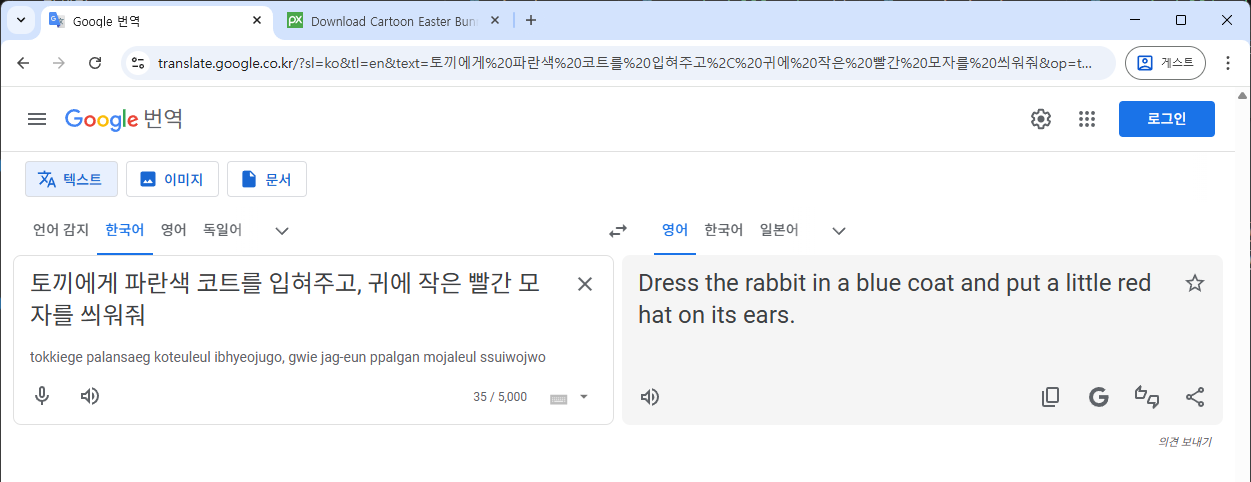Click the 로그인 sign-in button
This screenshot has width=1251, height=482.
(x=1166, y=119)
